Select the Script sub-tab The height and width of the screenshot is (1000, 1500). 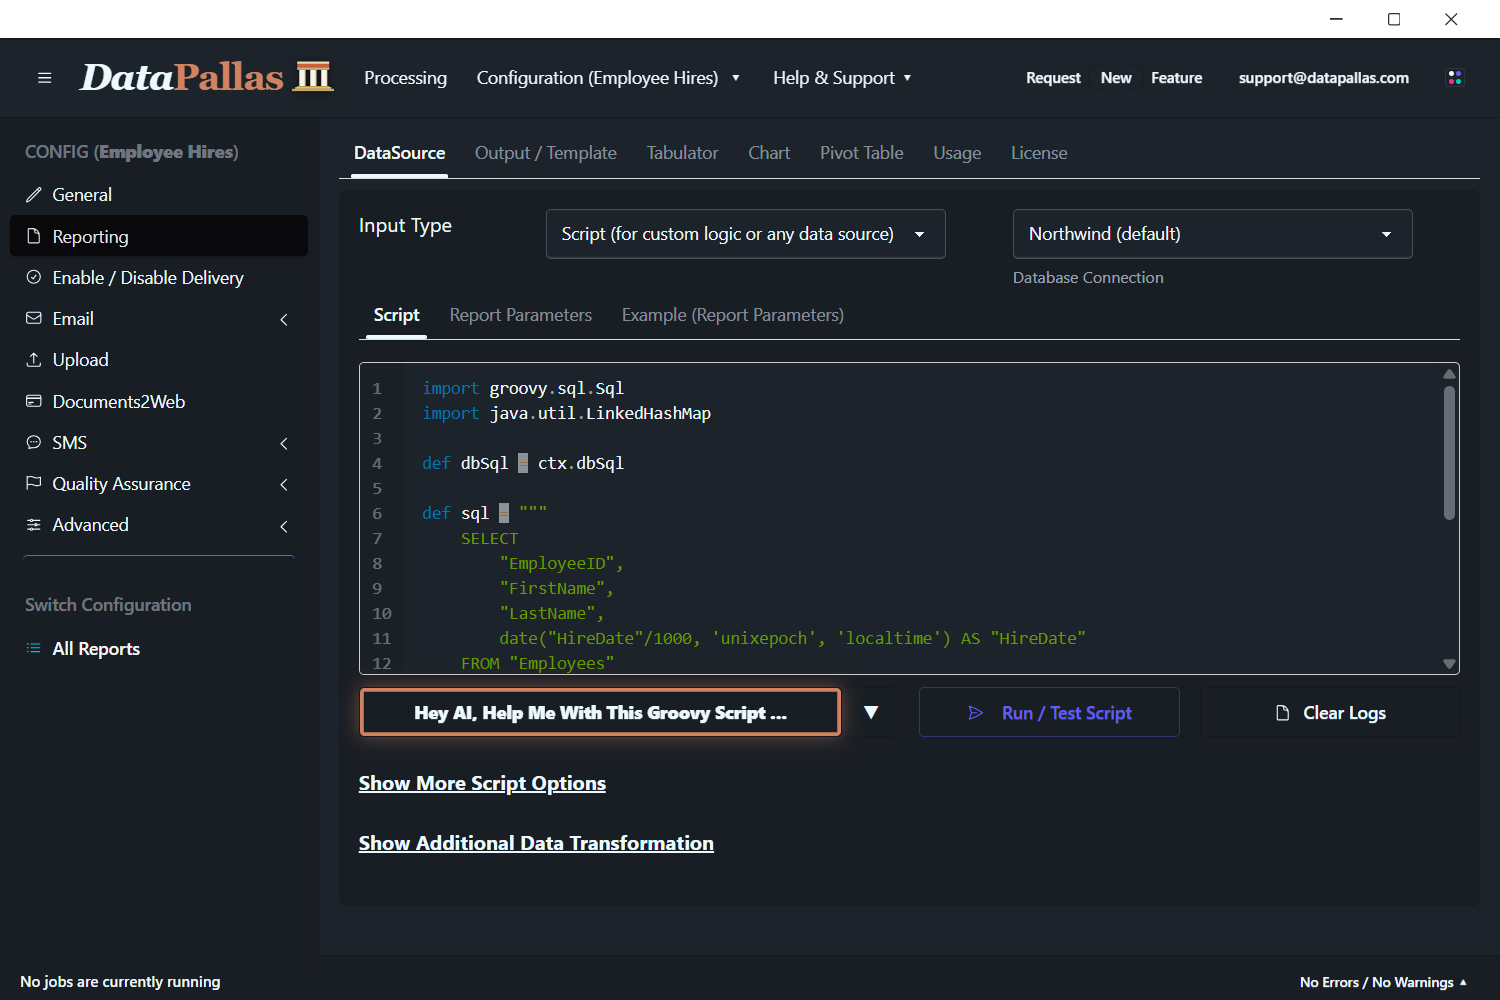click(x=396, y=315)
